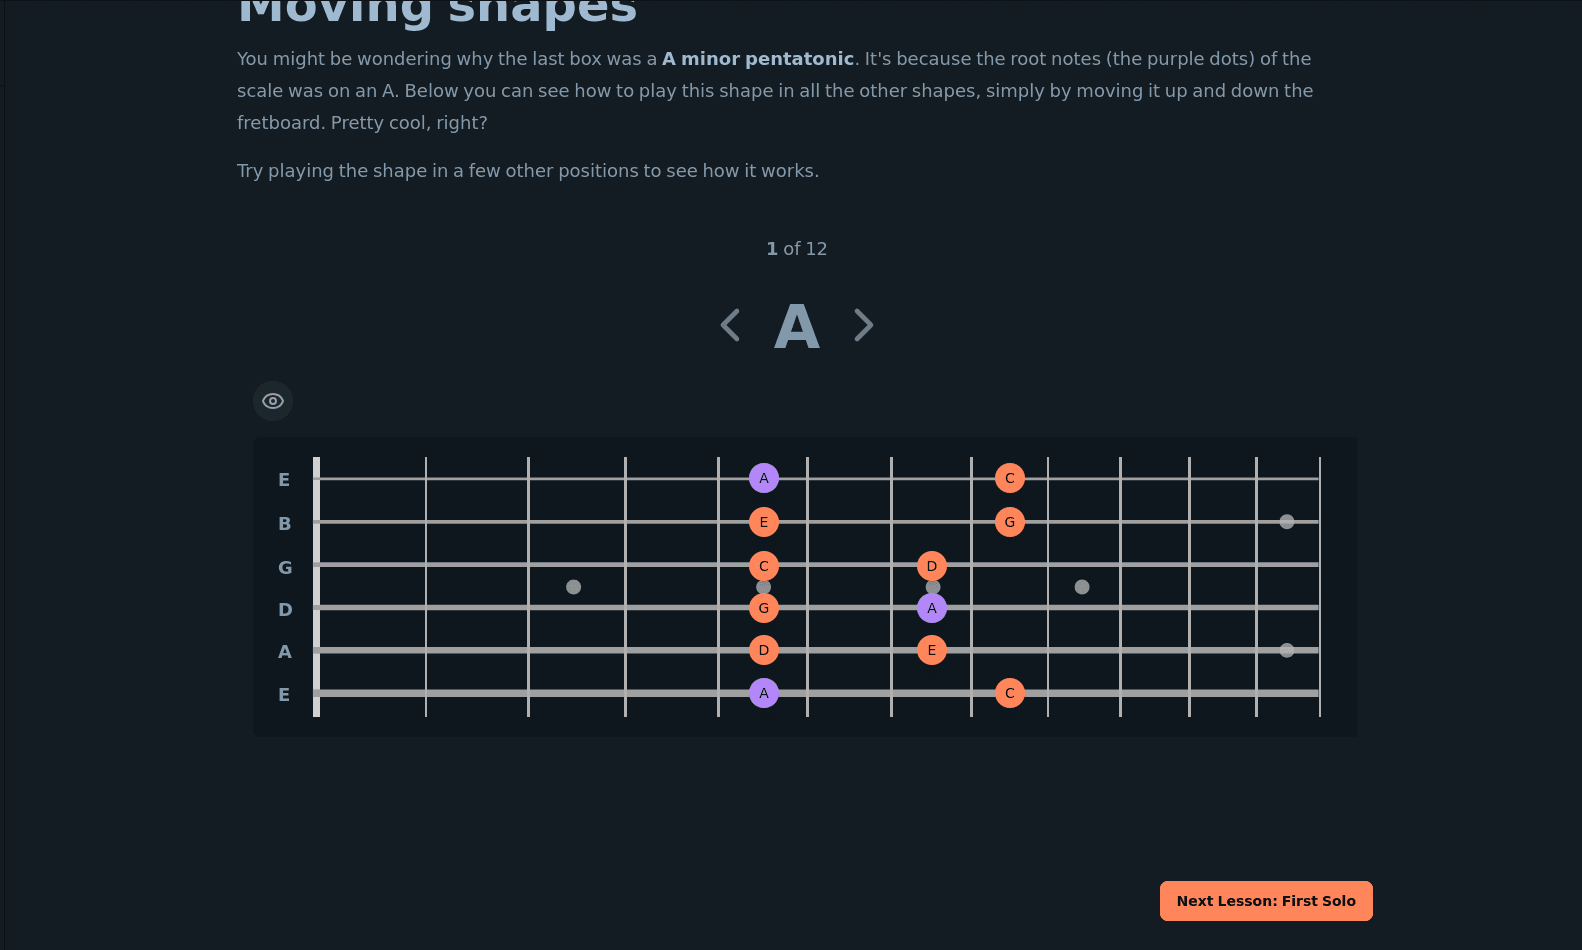Select orange G note on D string
Viewport: 1582px width, 950px height.
point(764,608)
